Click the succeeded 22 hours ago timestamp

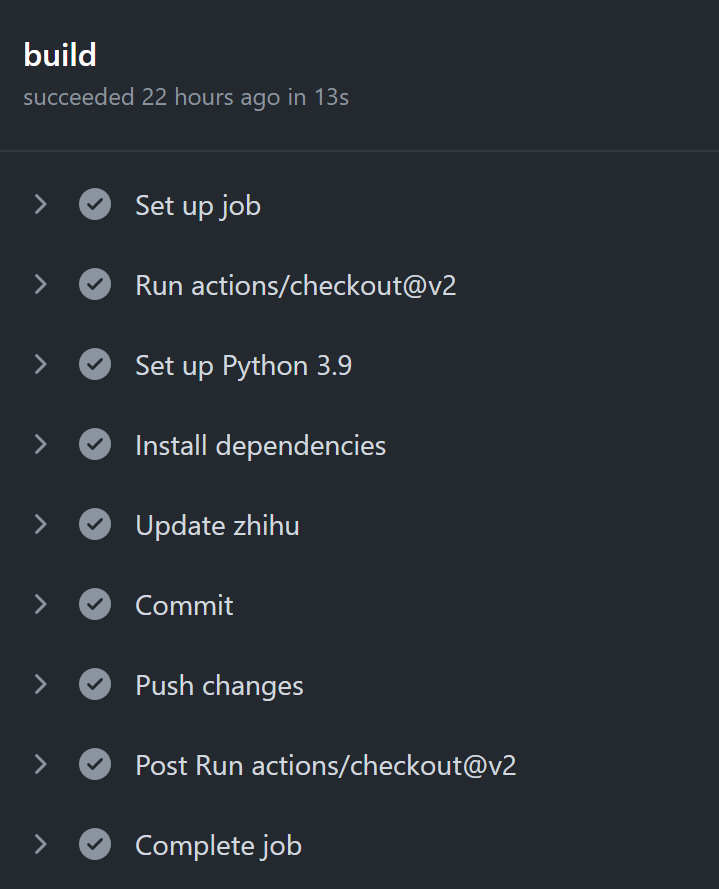[x=185, y=98]
